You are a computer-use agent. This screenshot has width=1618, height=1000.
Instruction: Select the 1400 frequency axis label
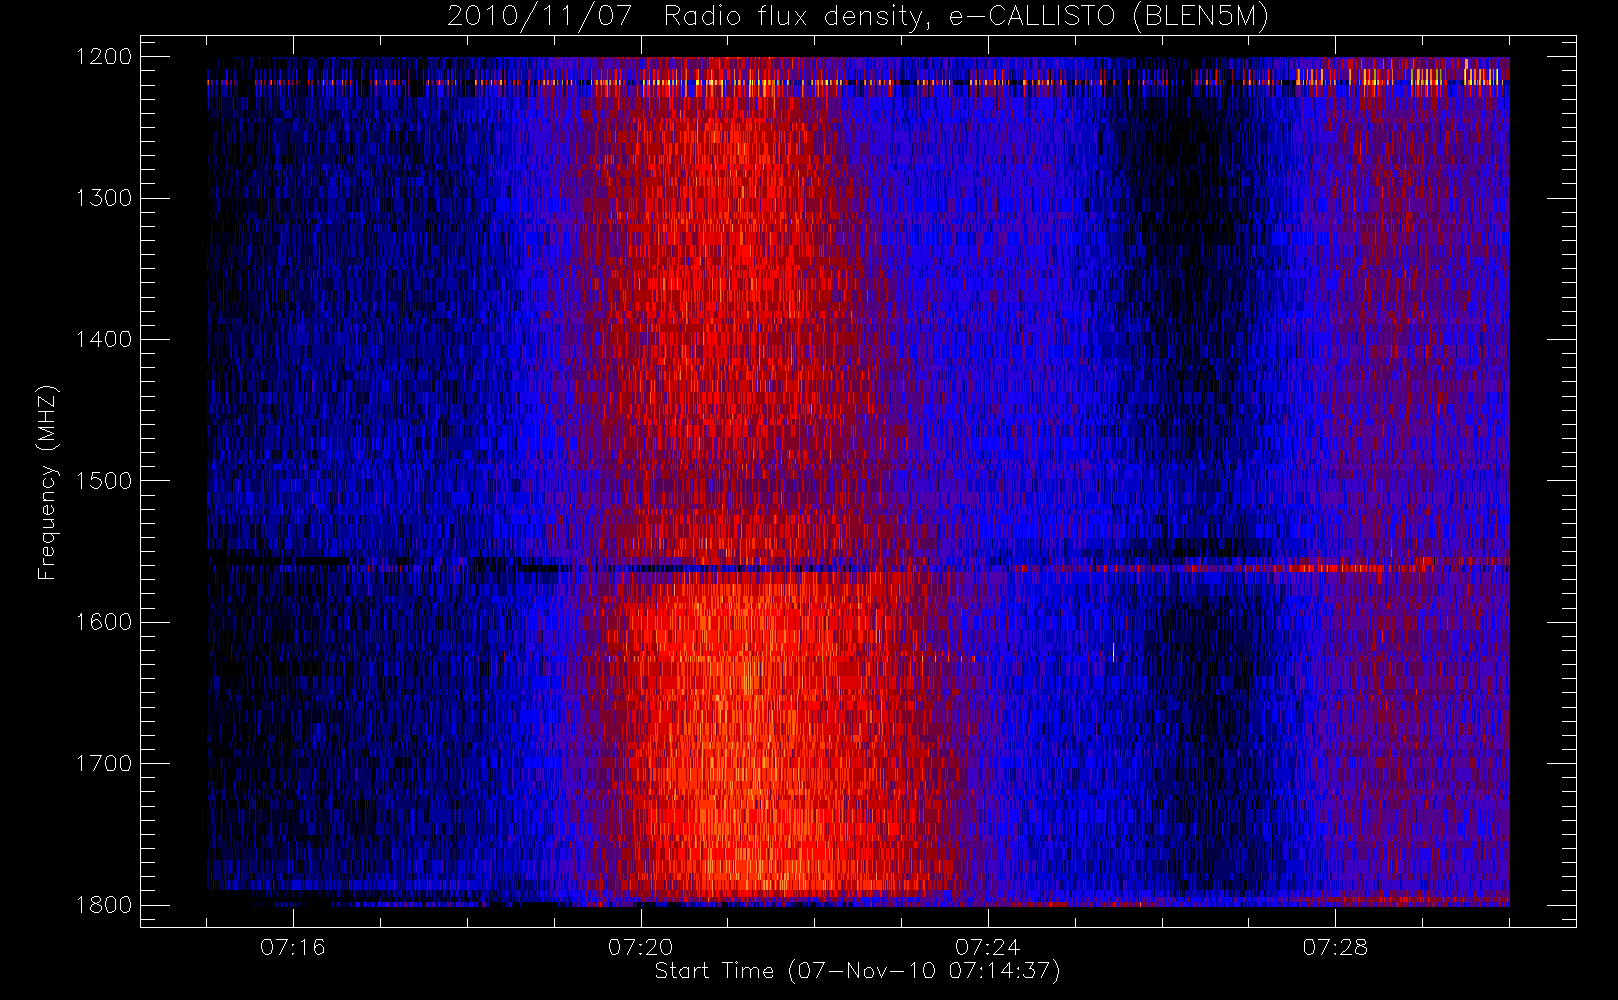click(103, 339)
